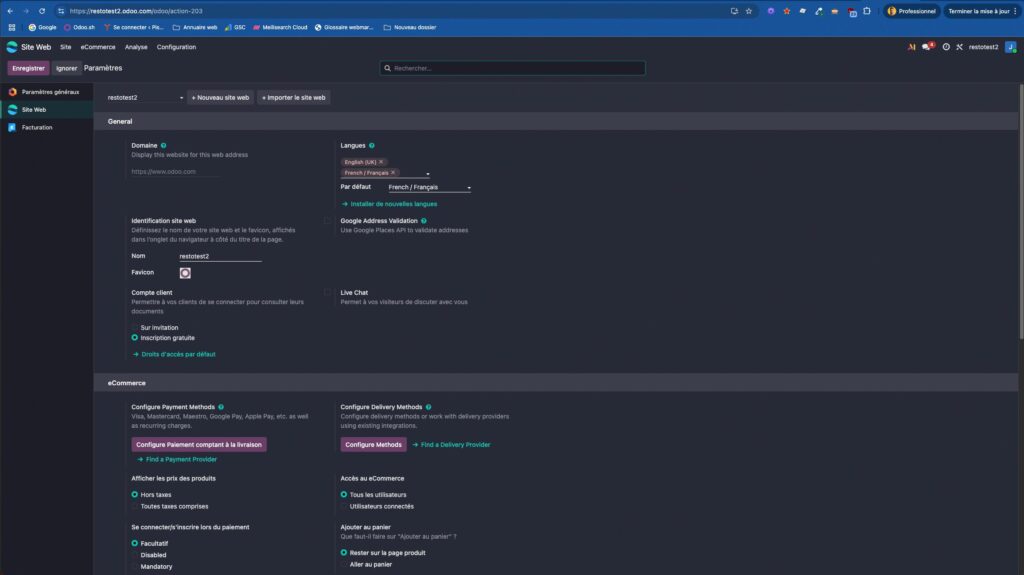The width and height of the screenshot is (1024, 575).
Task: Enable the Live Chat checkbox
Action: tap(328, 293)
